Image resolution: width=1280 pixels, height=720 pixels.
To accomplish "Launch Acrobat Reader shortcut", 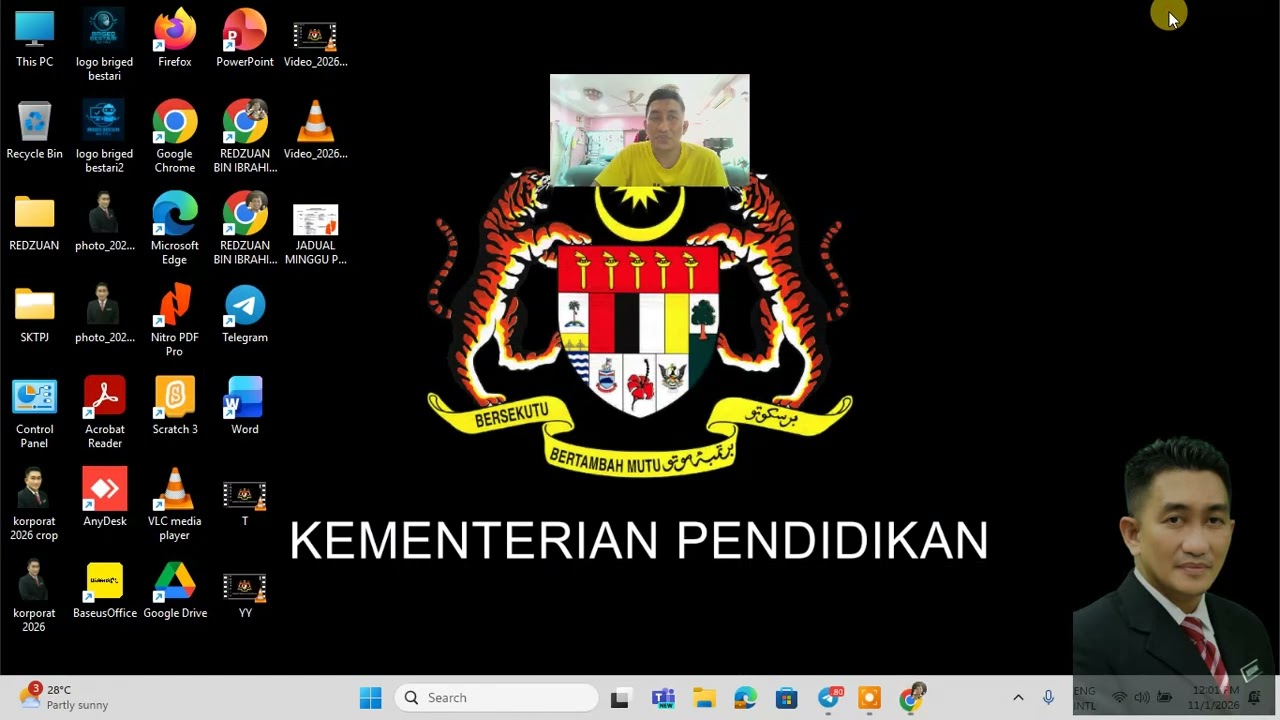I will (104, 413).
